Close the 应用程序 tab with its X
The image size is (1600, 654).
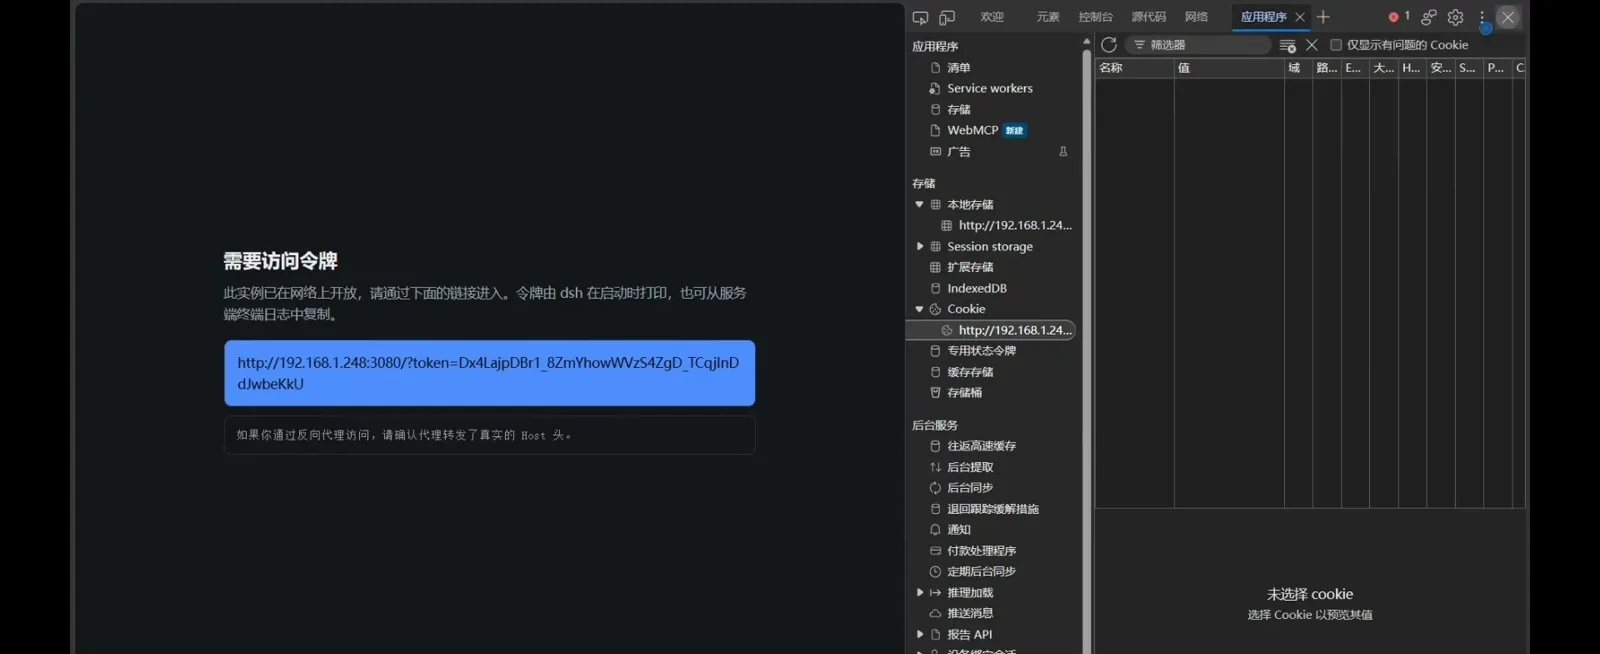coord(1300,17)
